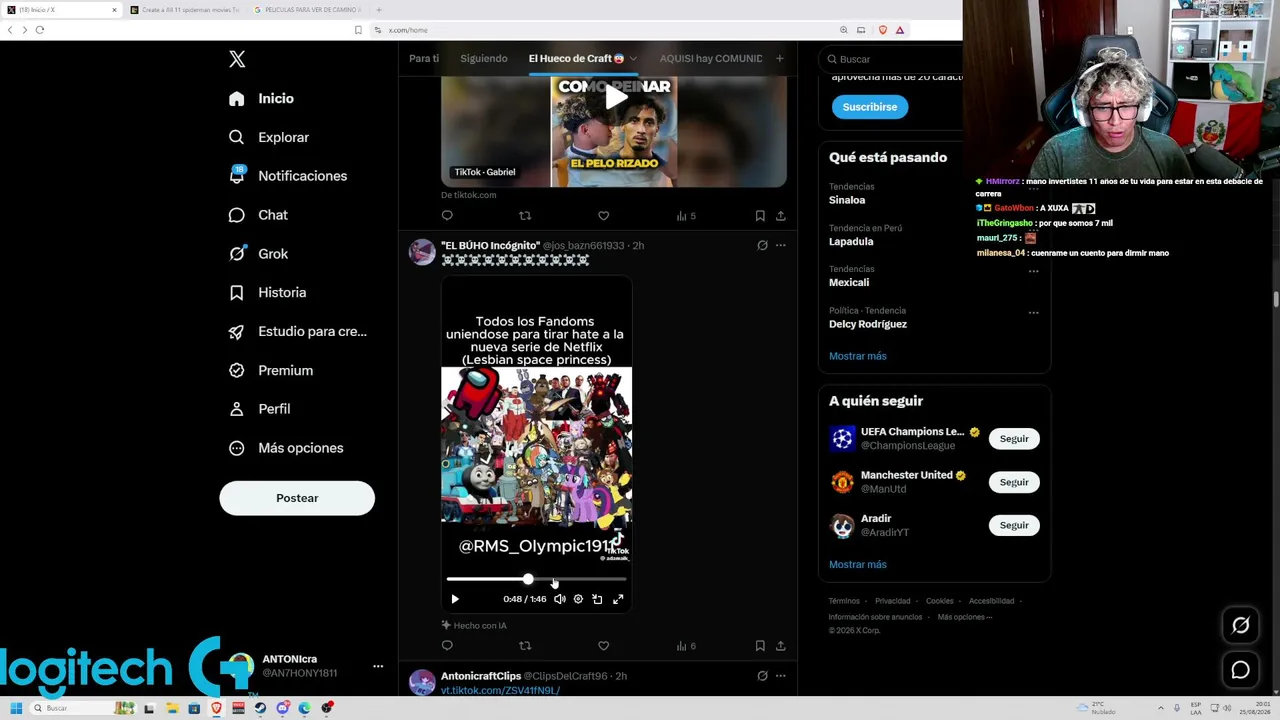
Task: Bookmark the EL BÚHO Incógnito post
Action: click(760, 646)
